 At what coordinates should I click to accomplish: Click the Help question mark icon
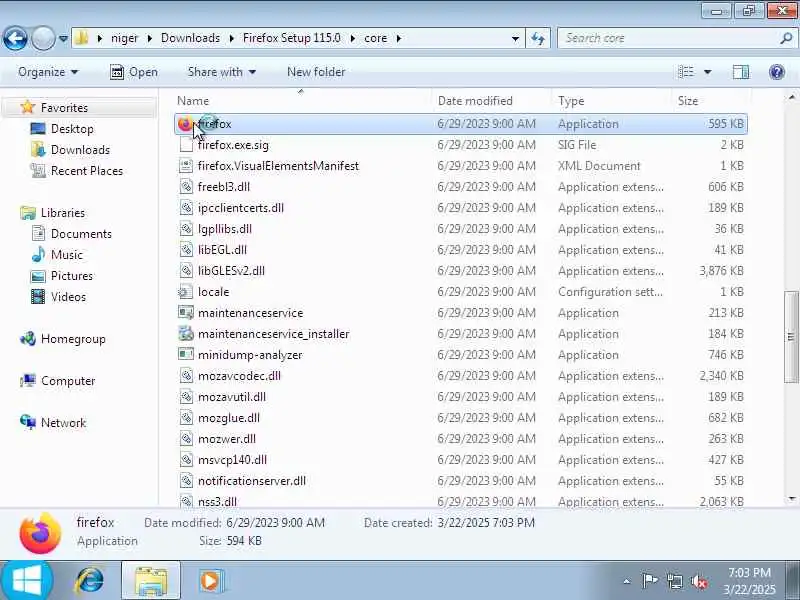[777, 72]
